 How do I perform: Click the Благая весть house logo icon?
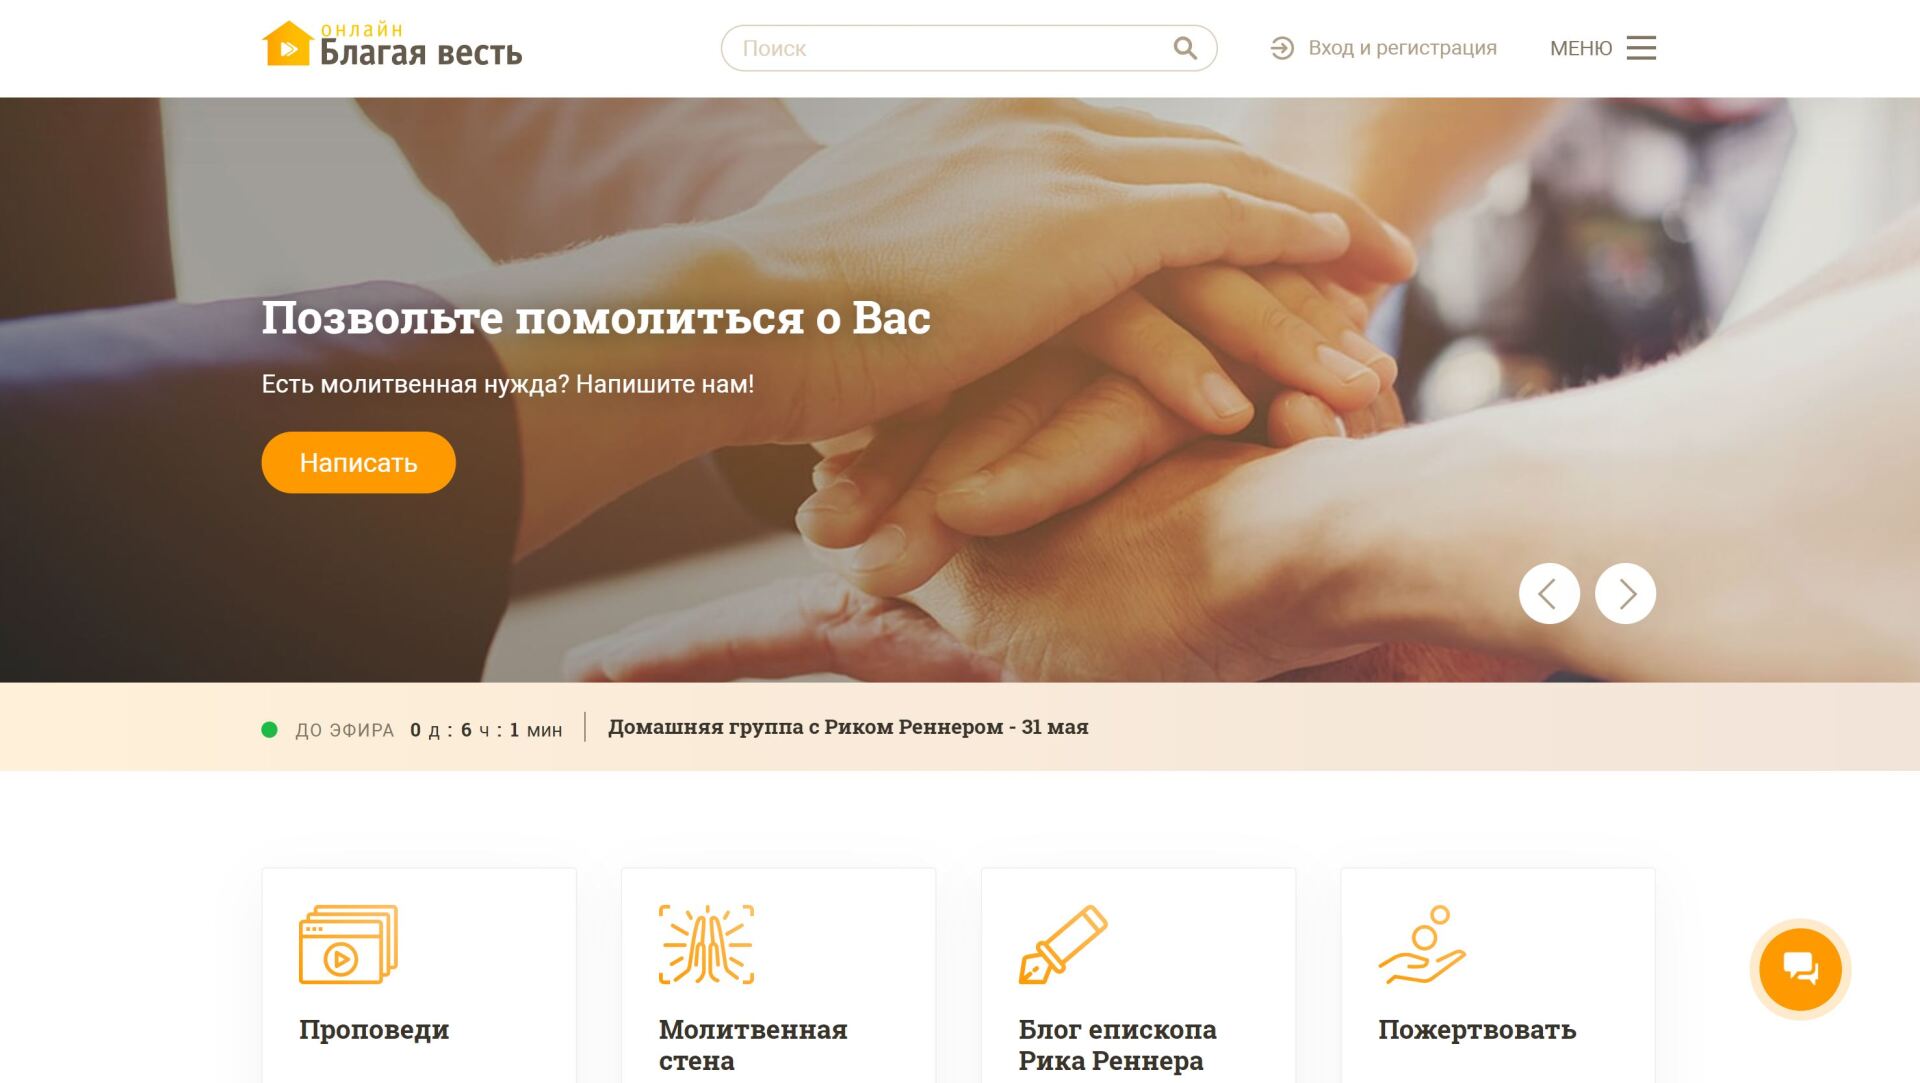288,44
